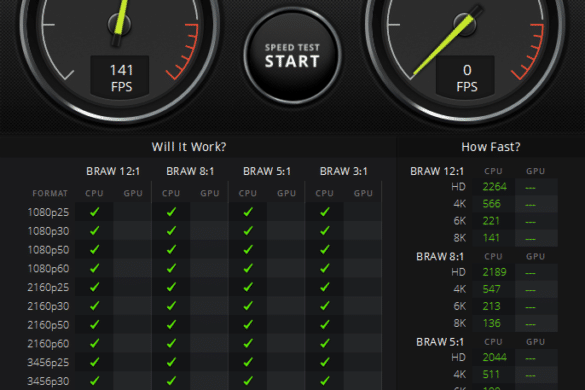Click the BRAW 5:1 heading in How Fast
This screenshot has height=390, width=585.
pos(440,342)
